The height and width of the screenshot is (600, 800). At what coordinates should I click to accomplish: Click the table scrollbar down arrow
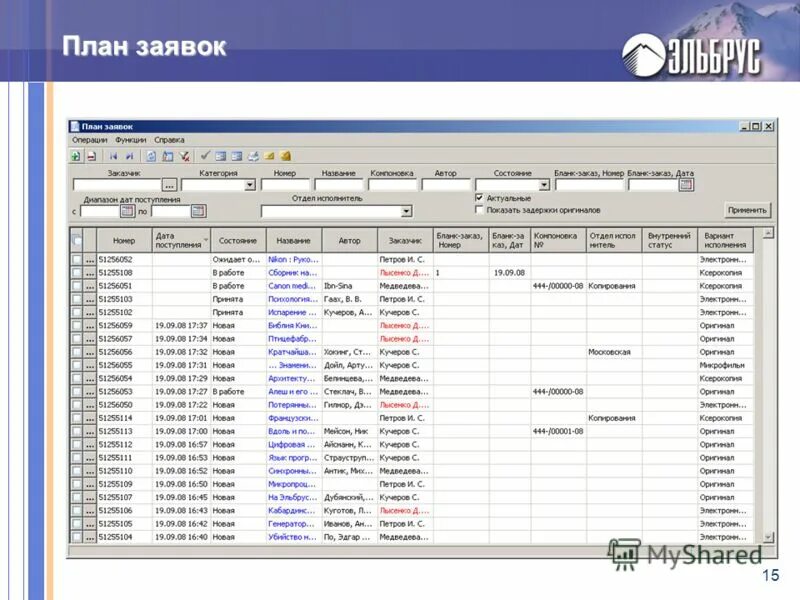point(768,537)
